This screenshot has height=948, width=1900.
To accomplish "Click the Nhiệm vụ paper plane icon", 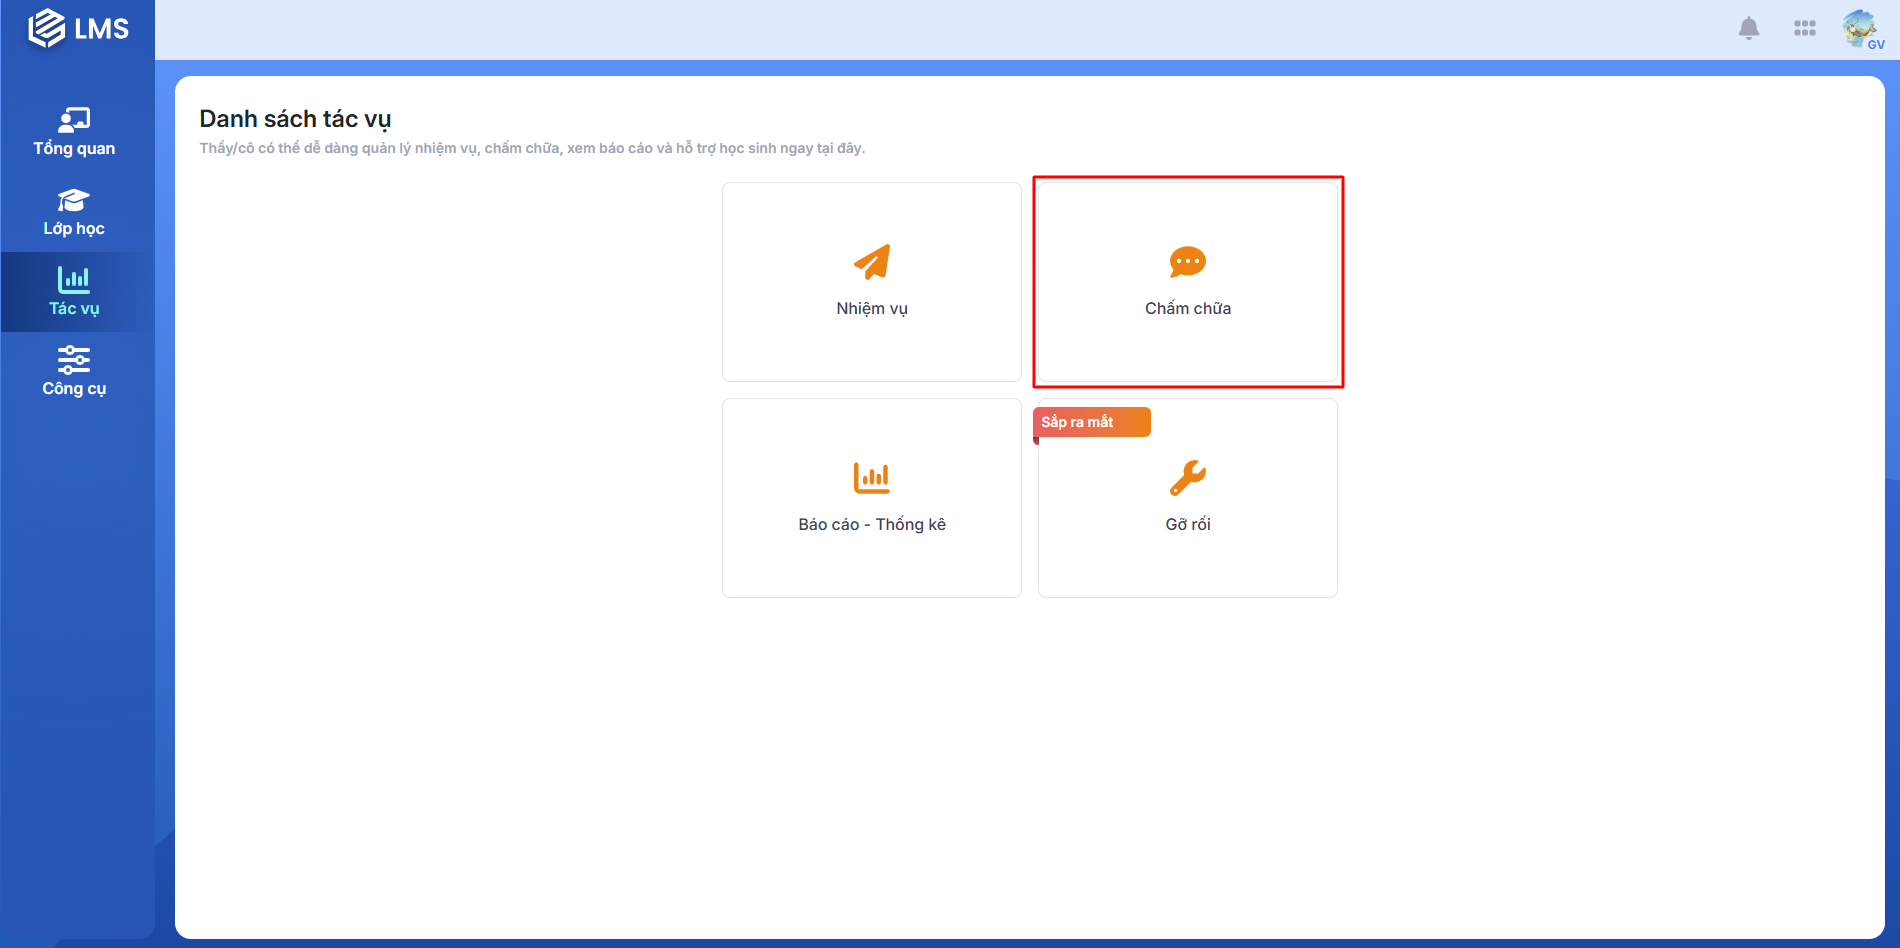I will (872, 262).
